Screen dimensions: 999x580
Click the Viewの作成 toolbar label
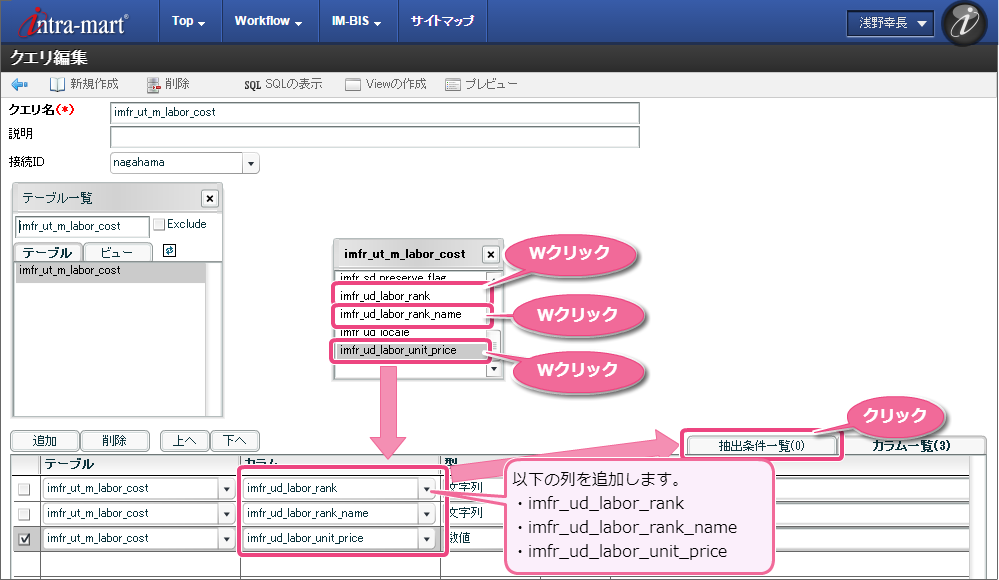pos(396,84)
